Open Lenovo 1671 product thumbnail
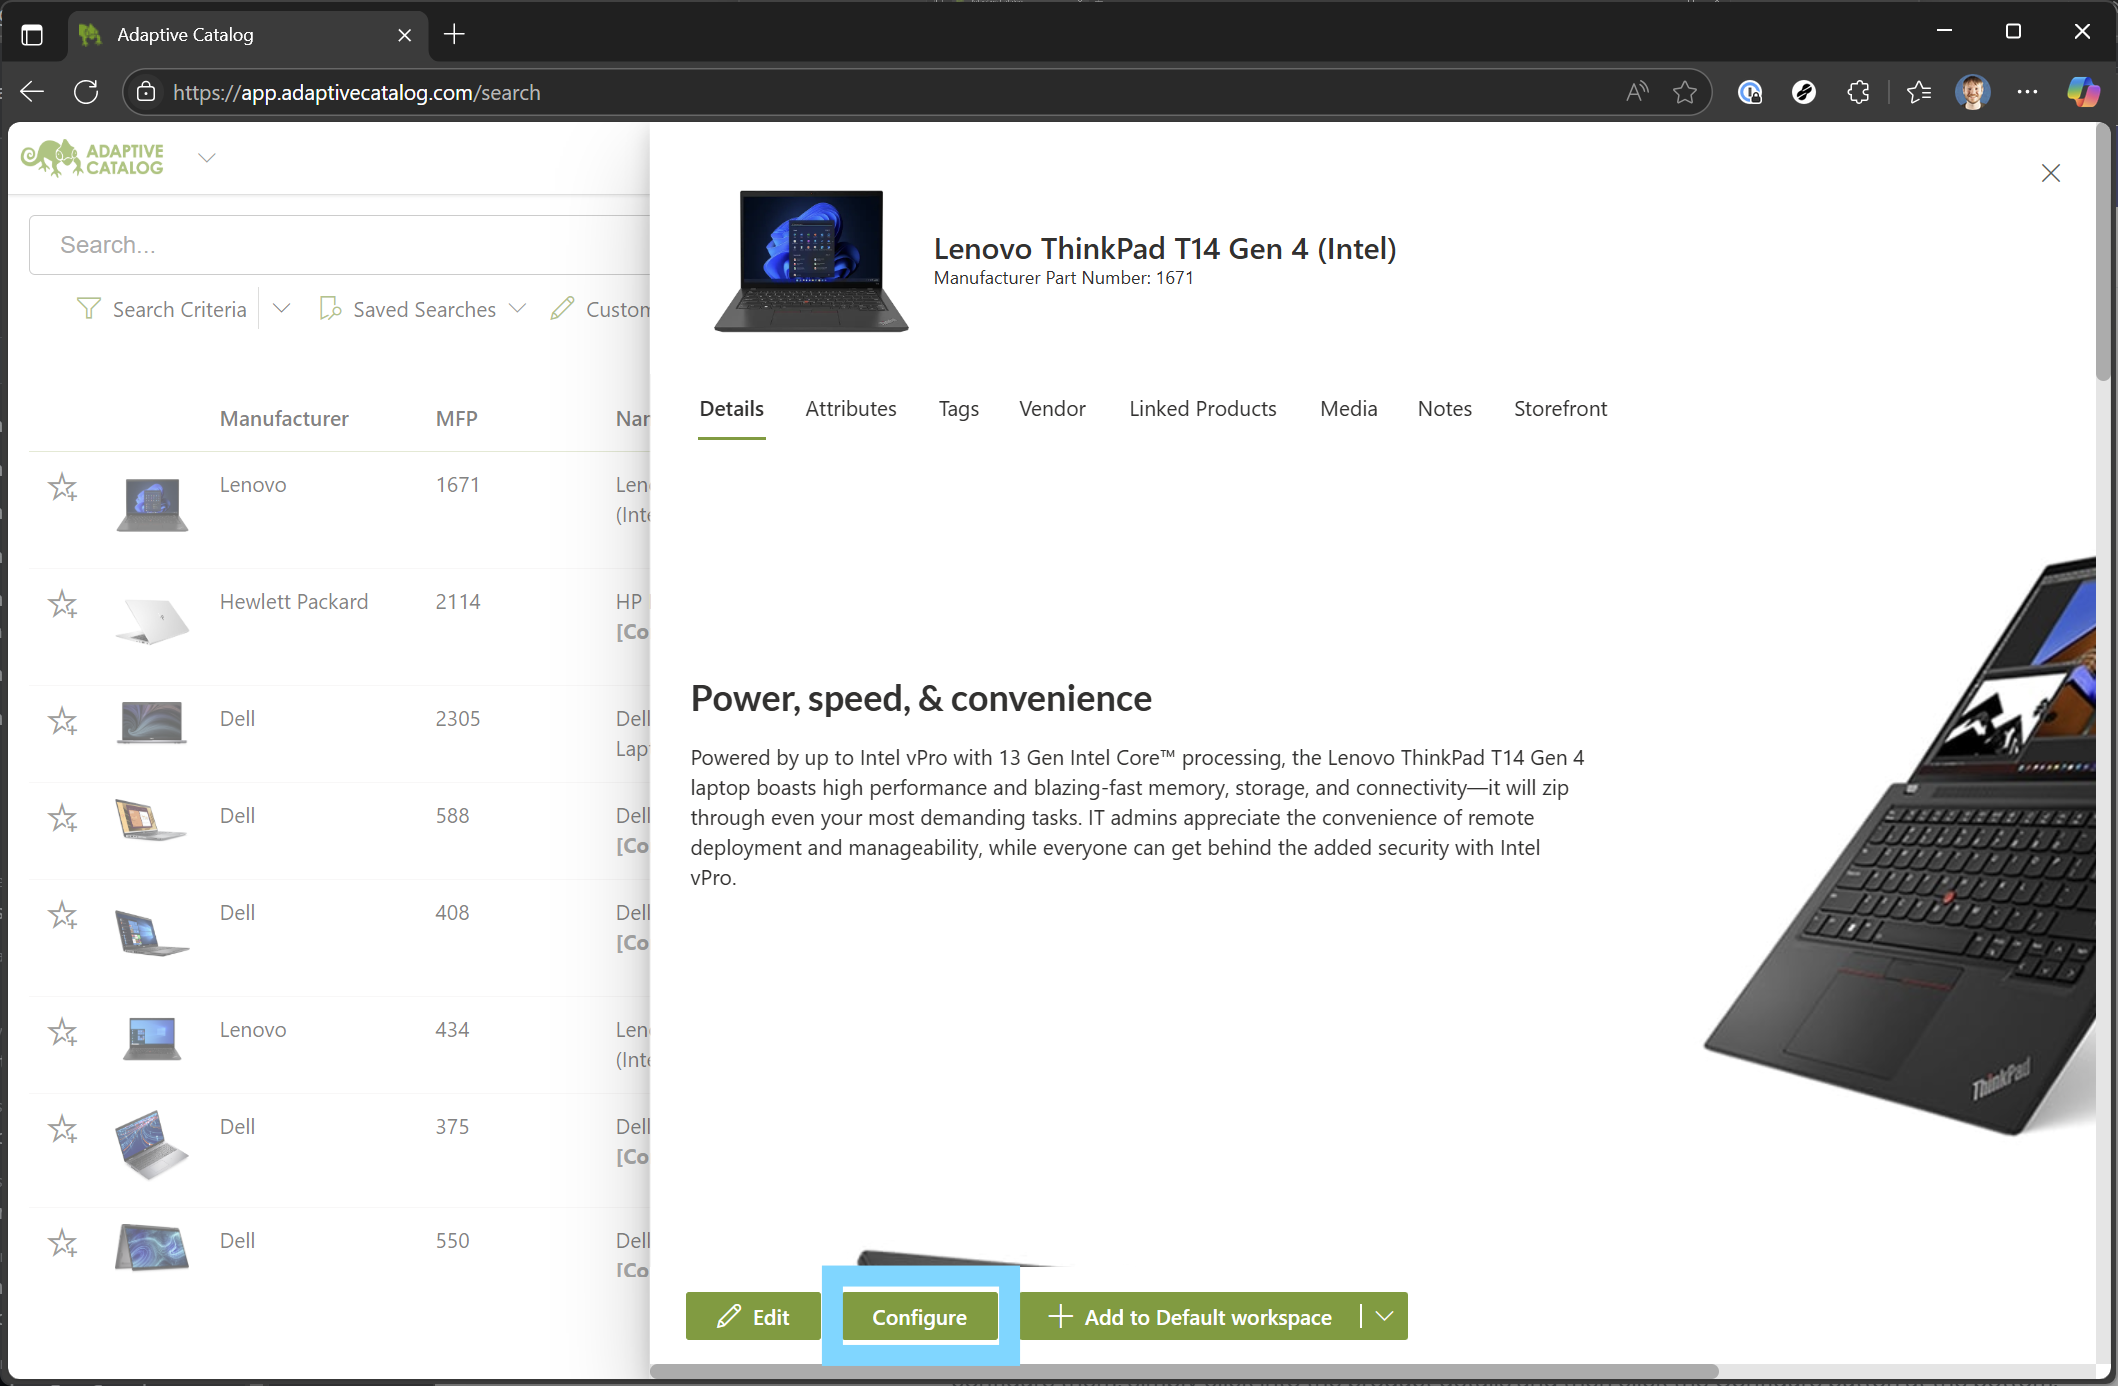This screenshot has width=2118, height=1386. 152,505
